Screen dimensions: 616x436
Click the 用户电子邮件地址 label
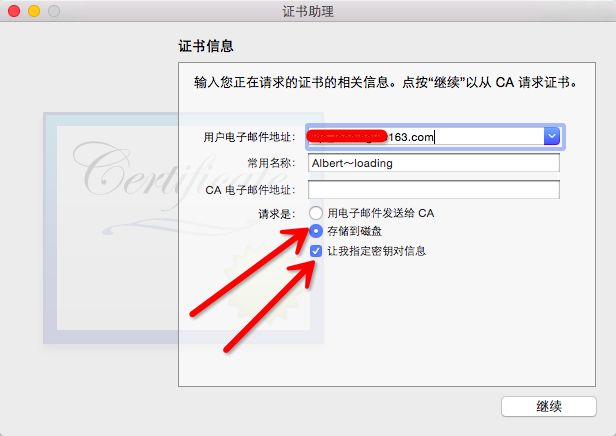(x=249, y=137)
